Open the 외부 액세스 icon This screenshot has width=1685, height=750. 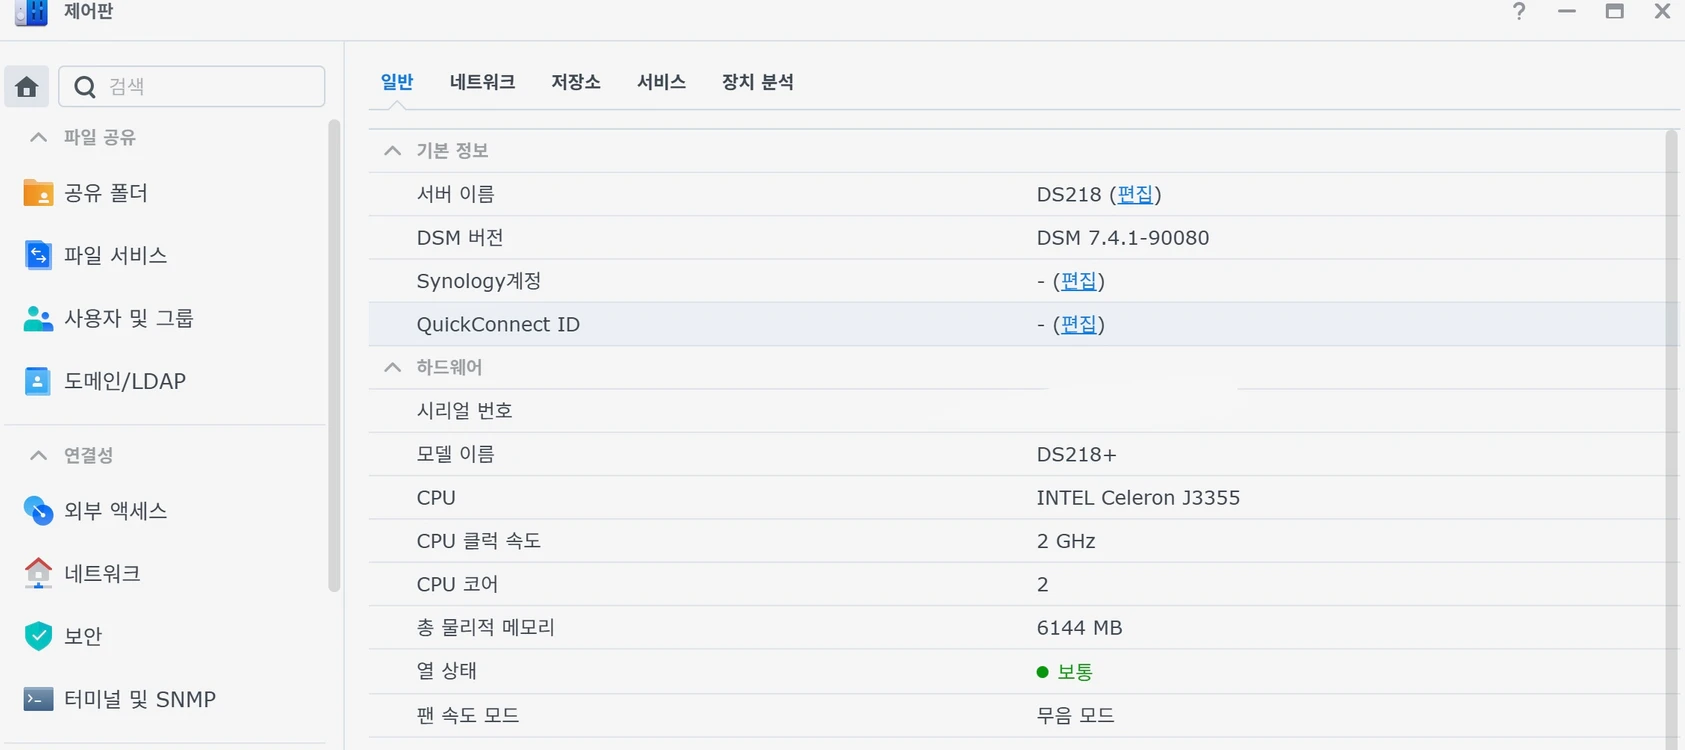click(38, 511)
